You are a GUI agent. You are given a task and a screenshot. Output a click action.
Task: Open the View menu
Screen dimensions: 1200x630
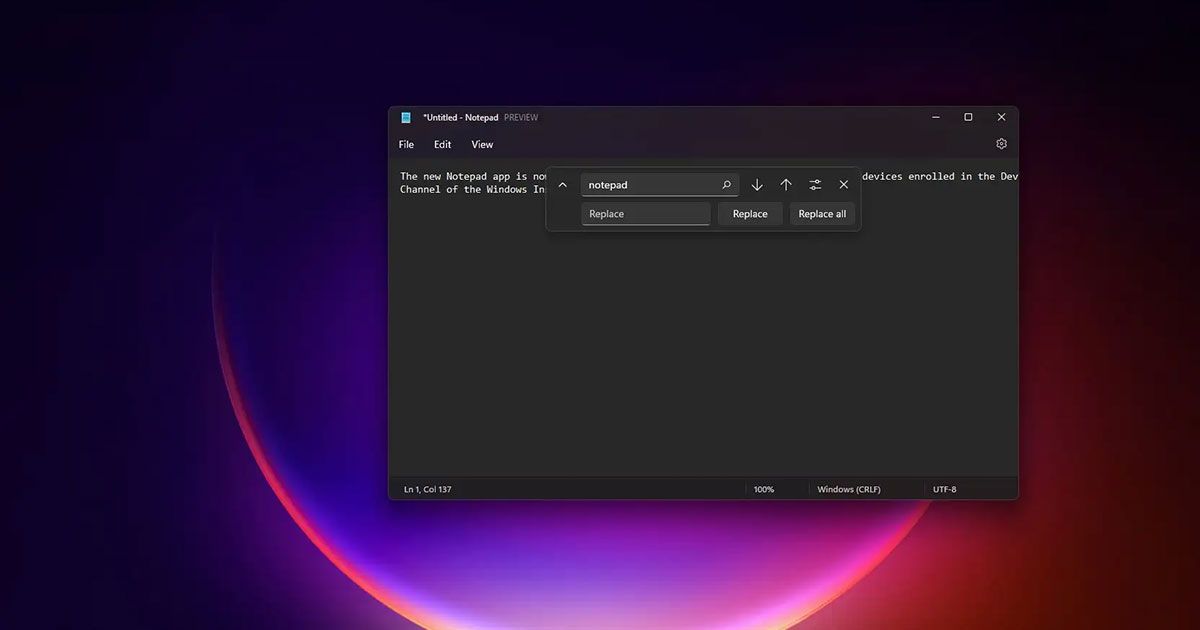(482, 144)
